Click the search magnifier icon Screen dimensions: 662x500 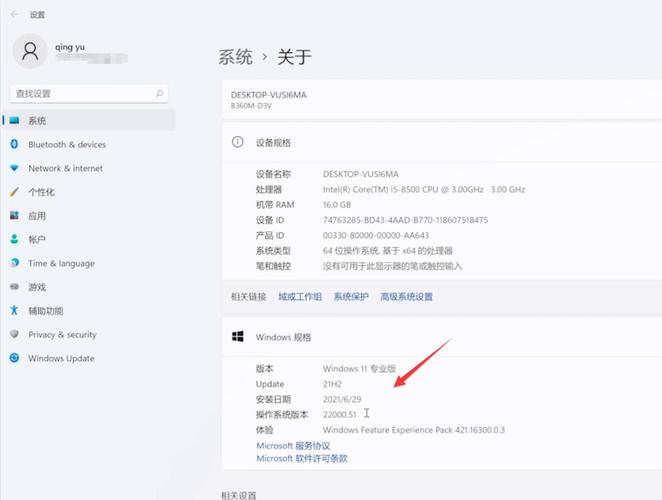tap(160, 93)
